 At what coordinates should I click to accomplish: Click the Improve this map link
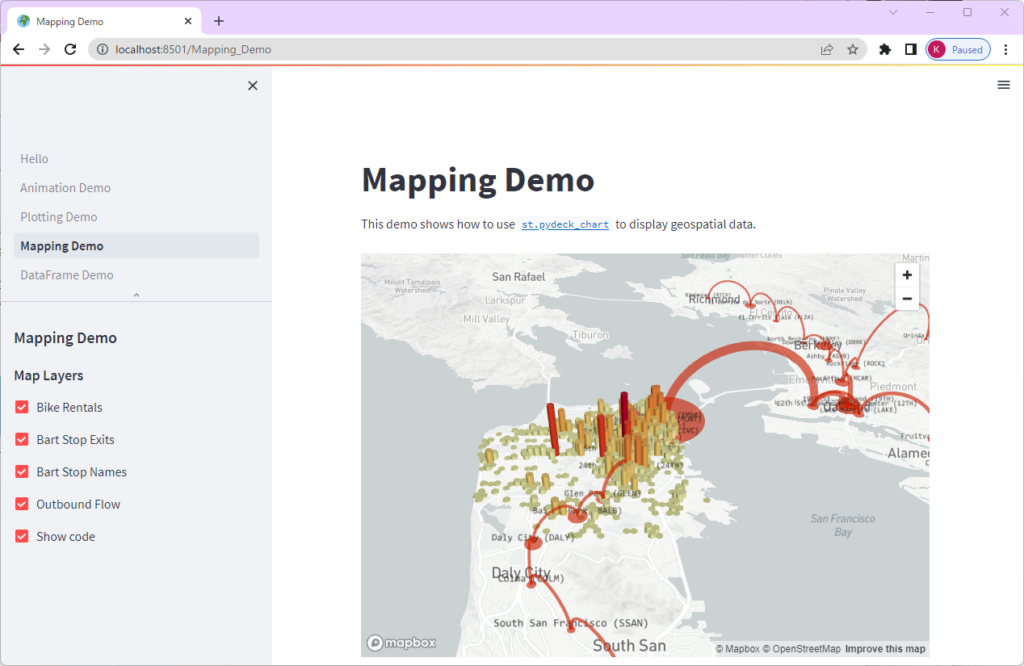[885, 649]
